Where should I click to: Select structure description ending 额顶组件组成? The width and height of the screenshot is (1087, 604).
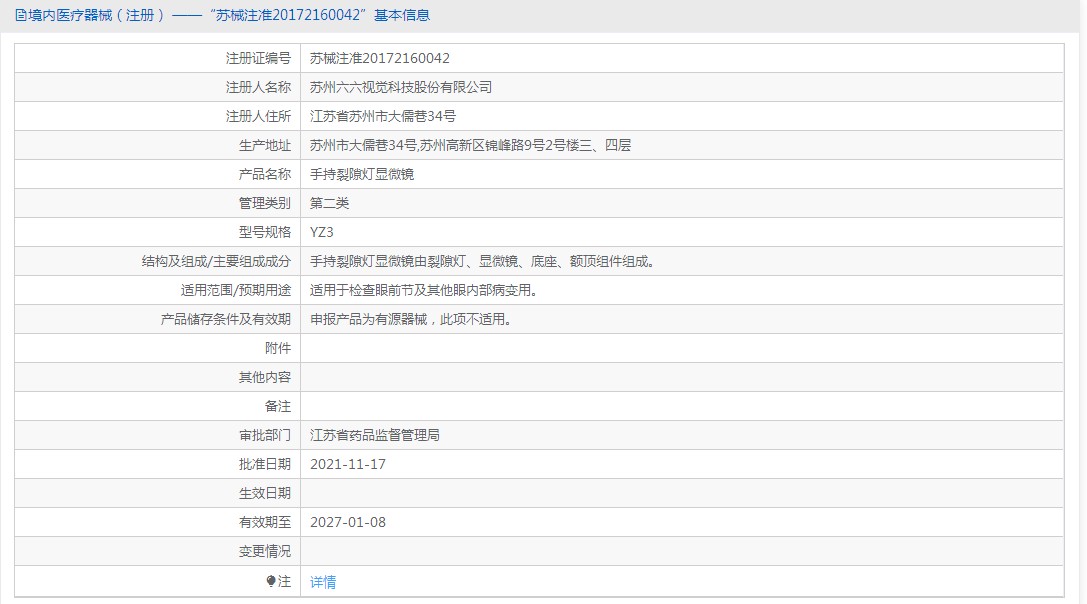[482, 261]
